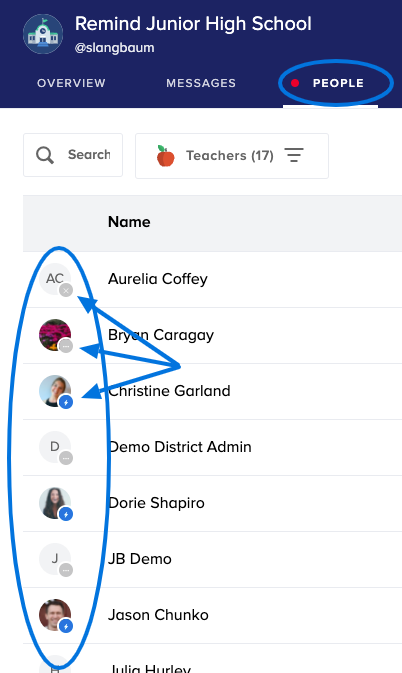Screen dimensions: 402x673
Task: Click Christine Garland's blue lightning badge
Action: [x=66, y=402]
